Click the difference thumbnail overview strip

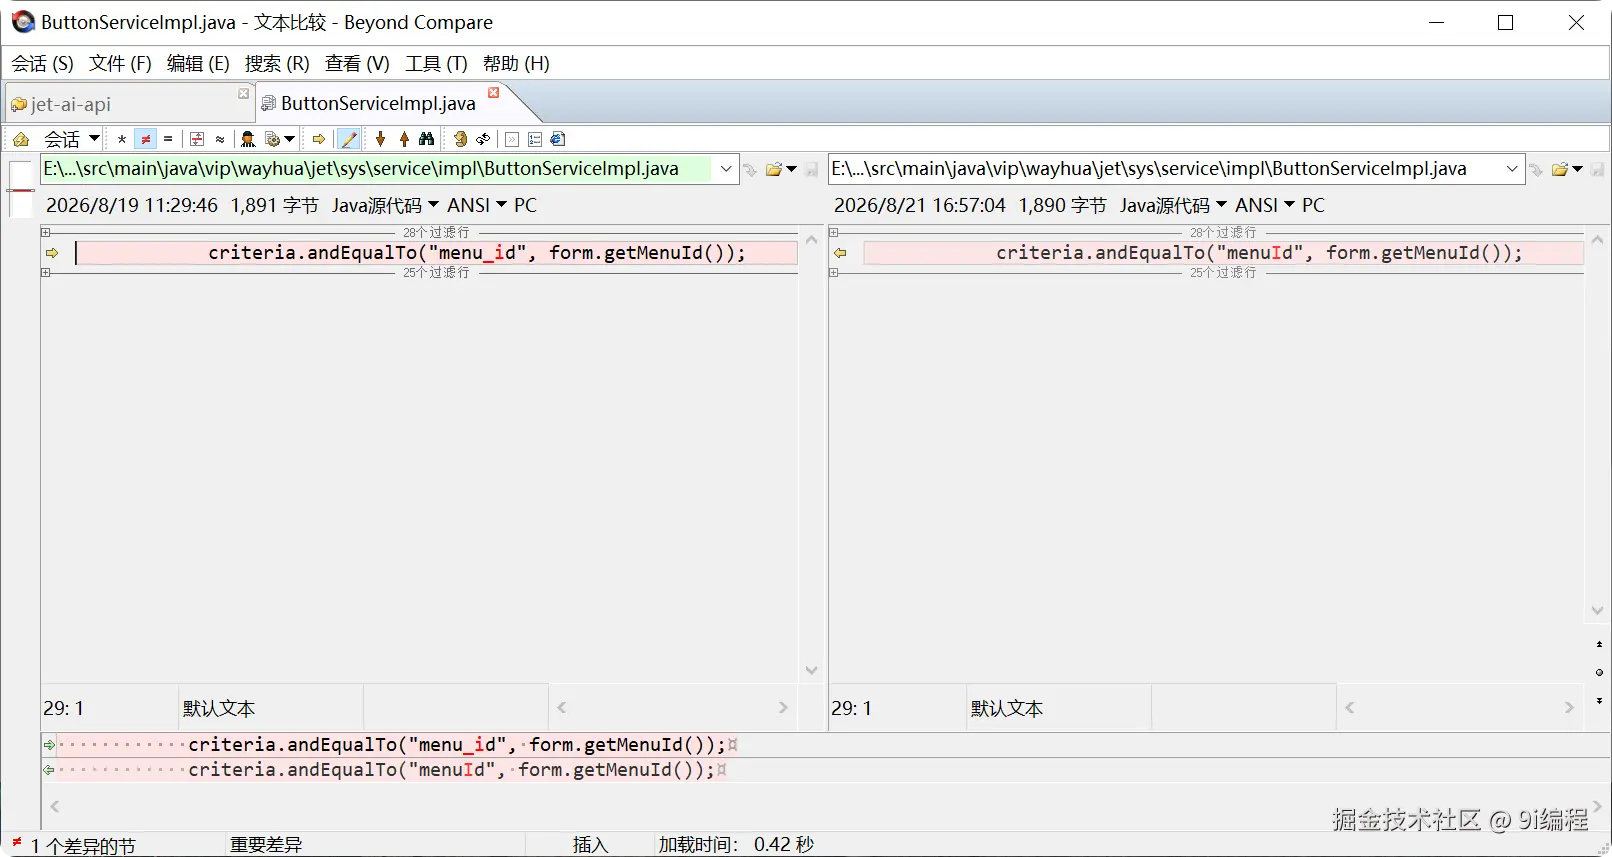(21, 189)
